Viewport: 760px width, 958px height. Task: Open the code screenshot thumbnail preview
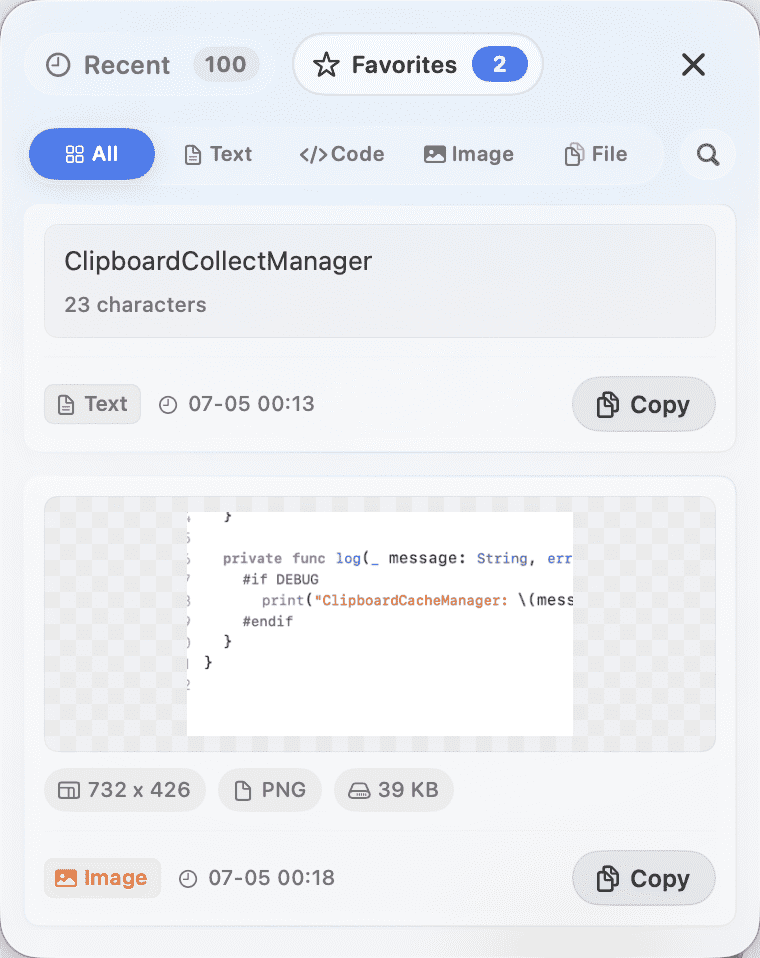379,624
